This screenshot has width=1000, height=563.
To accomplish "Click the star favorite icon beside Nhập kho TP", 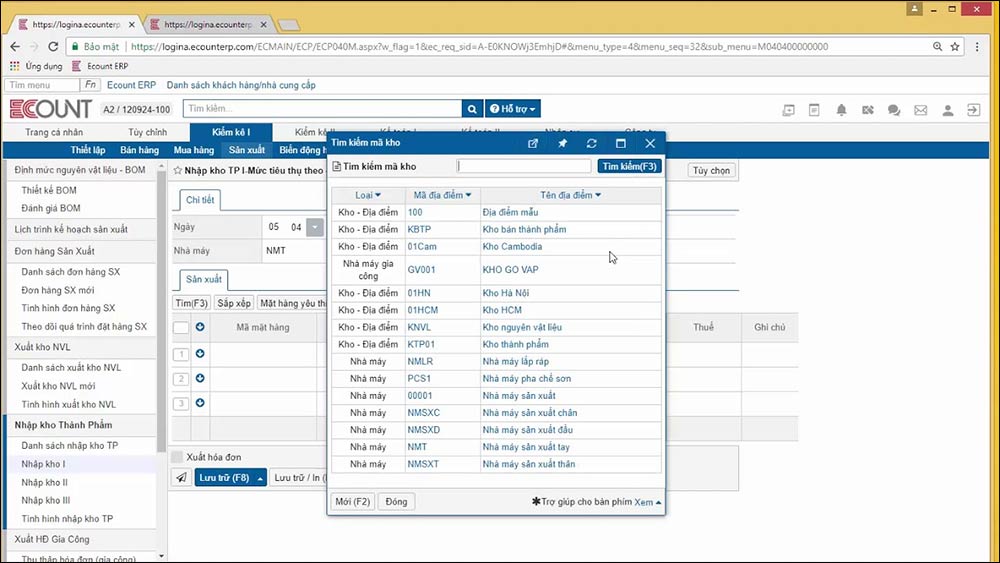I will (178, 170).
